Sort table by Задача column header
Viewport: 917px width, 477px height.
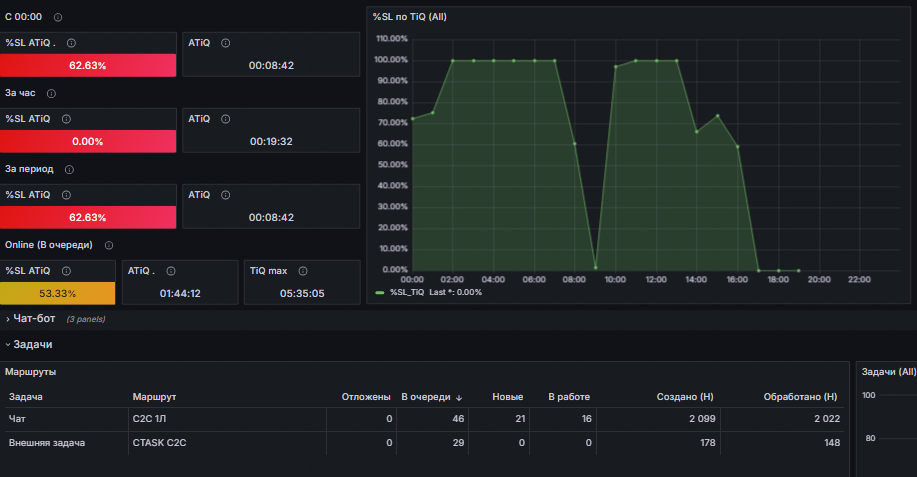tap(26, 397)
